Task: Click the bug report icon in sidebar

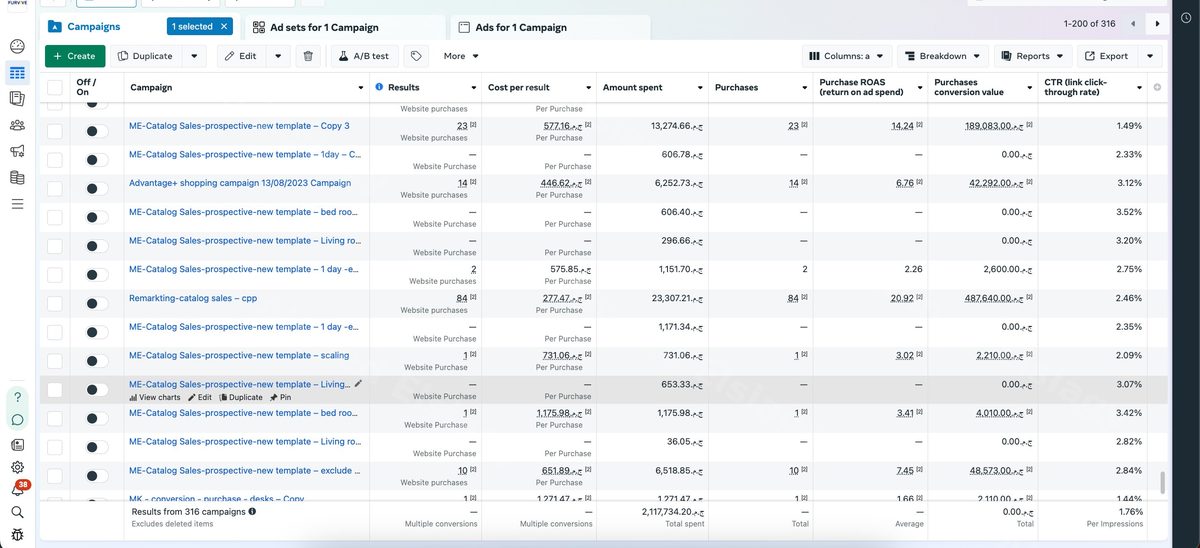Action: pyautogui.click(x=17, y=535)
